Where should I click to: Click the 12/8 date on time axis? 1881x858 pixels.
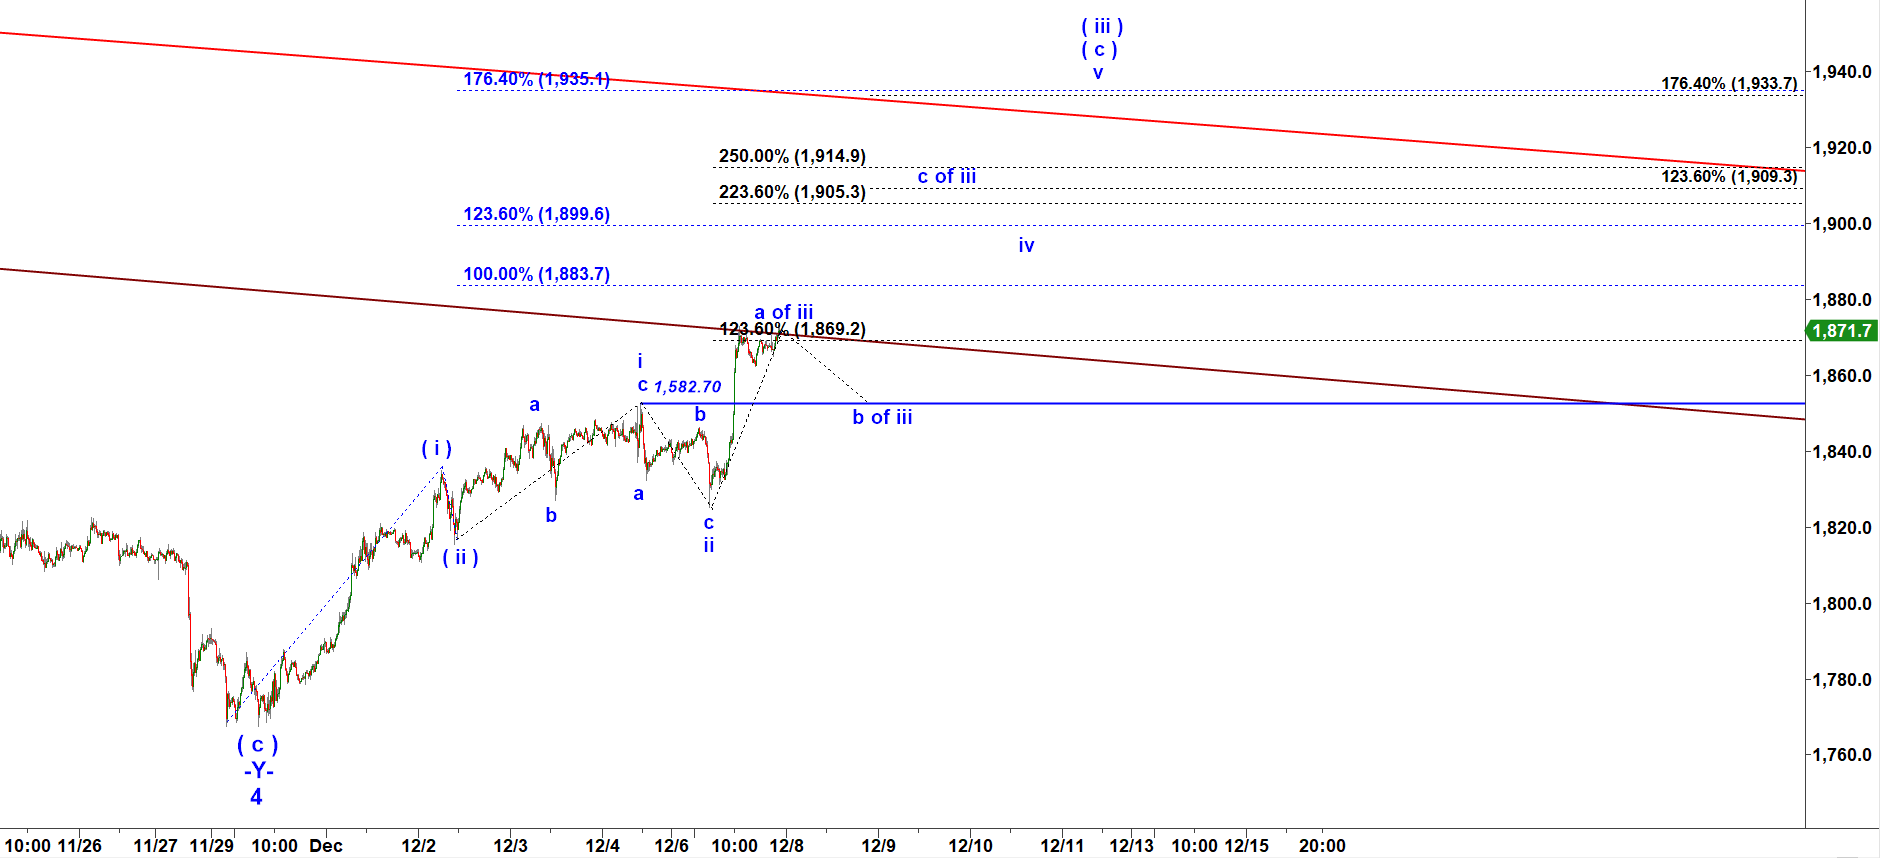coord(786,846)
